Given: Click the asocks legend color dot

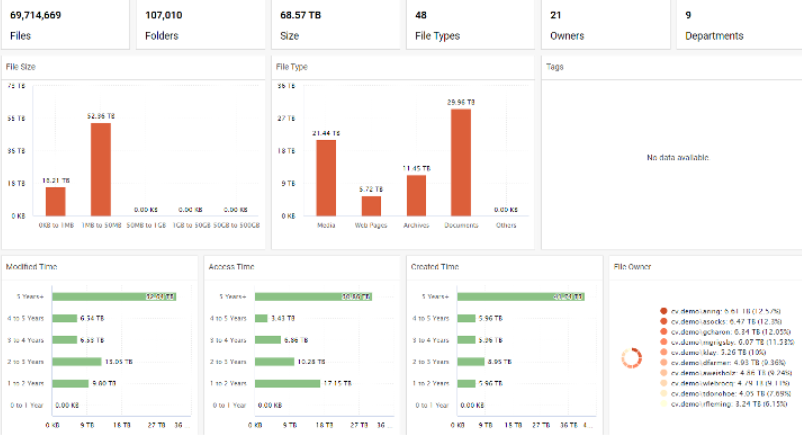Looking at the screenshot, I should [x=663, y=321].
